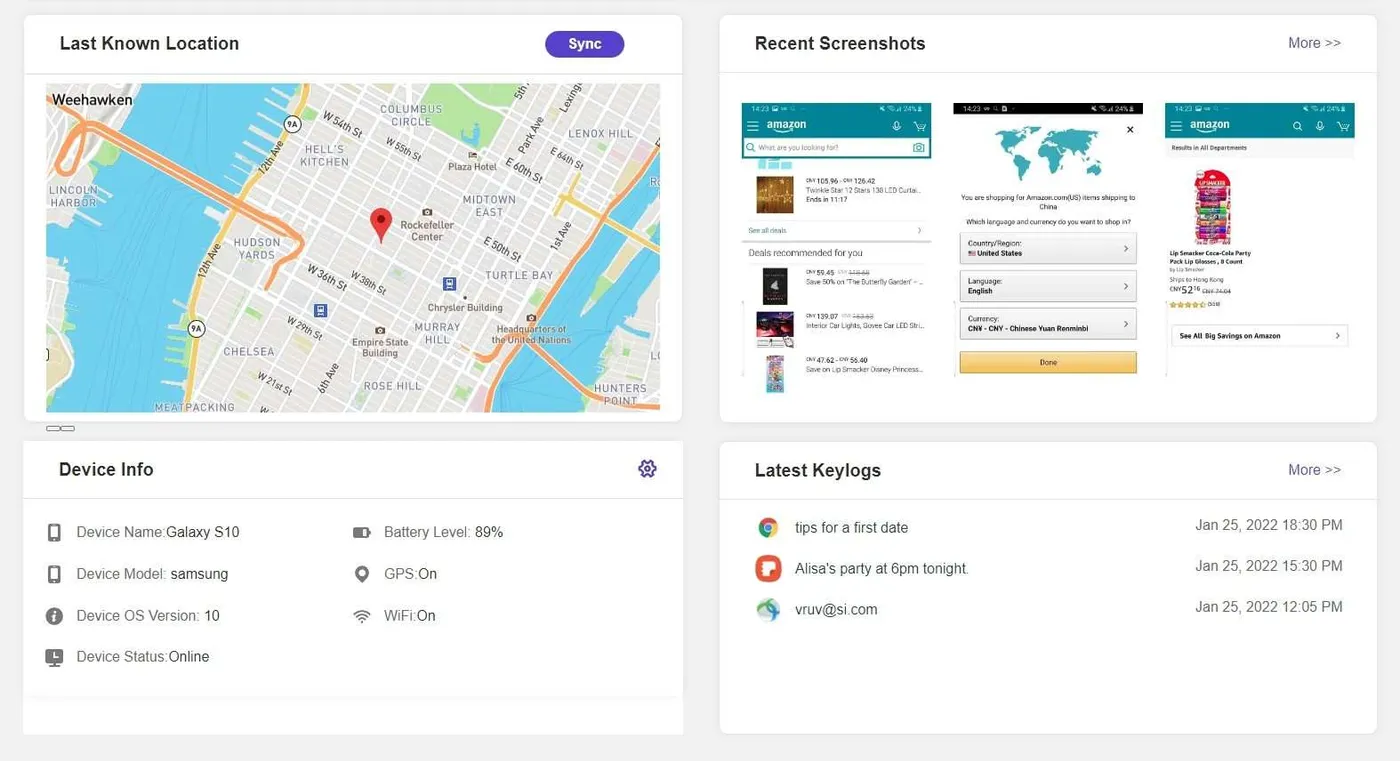
Task: Click transit station icon near Chrysler Building
Action: pos(450,285)
